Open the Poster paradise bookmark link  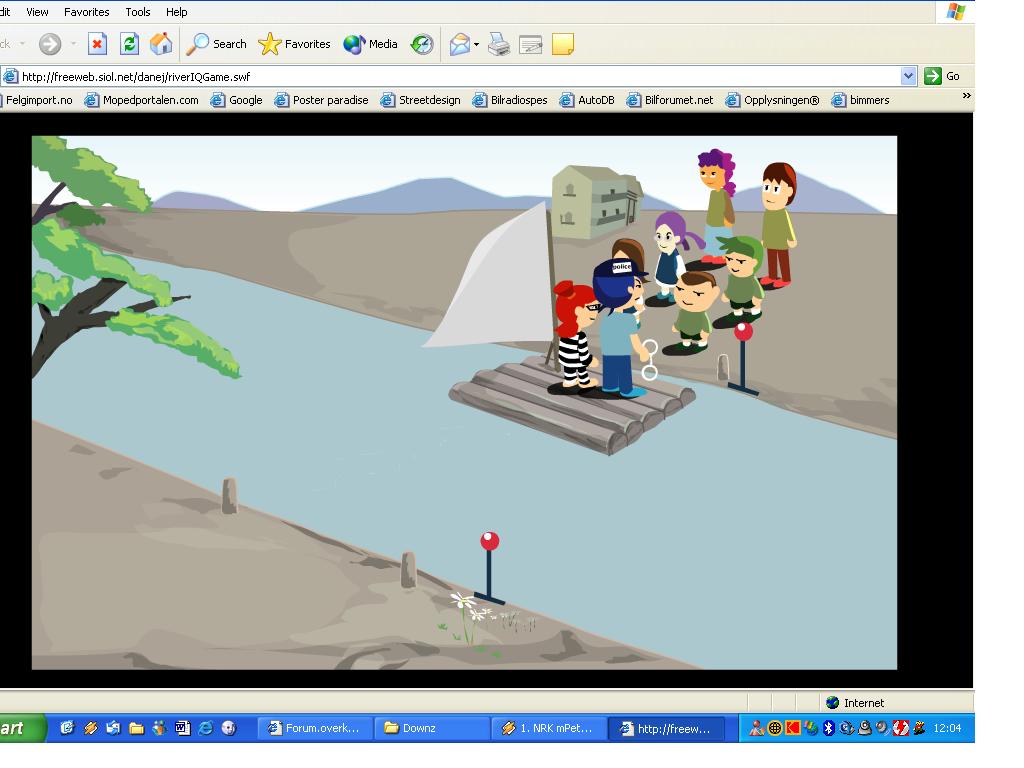321,100
